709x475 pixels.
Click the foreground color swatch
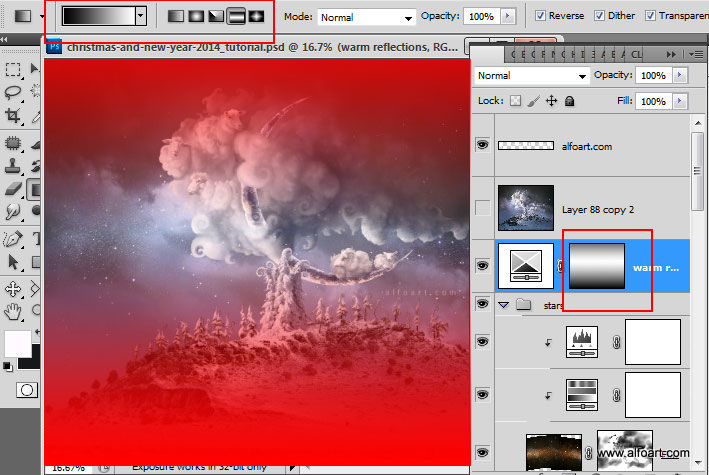[17, 343]
